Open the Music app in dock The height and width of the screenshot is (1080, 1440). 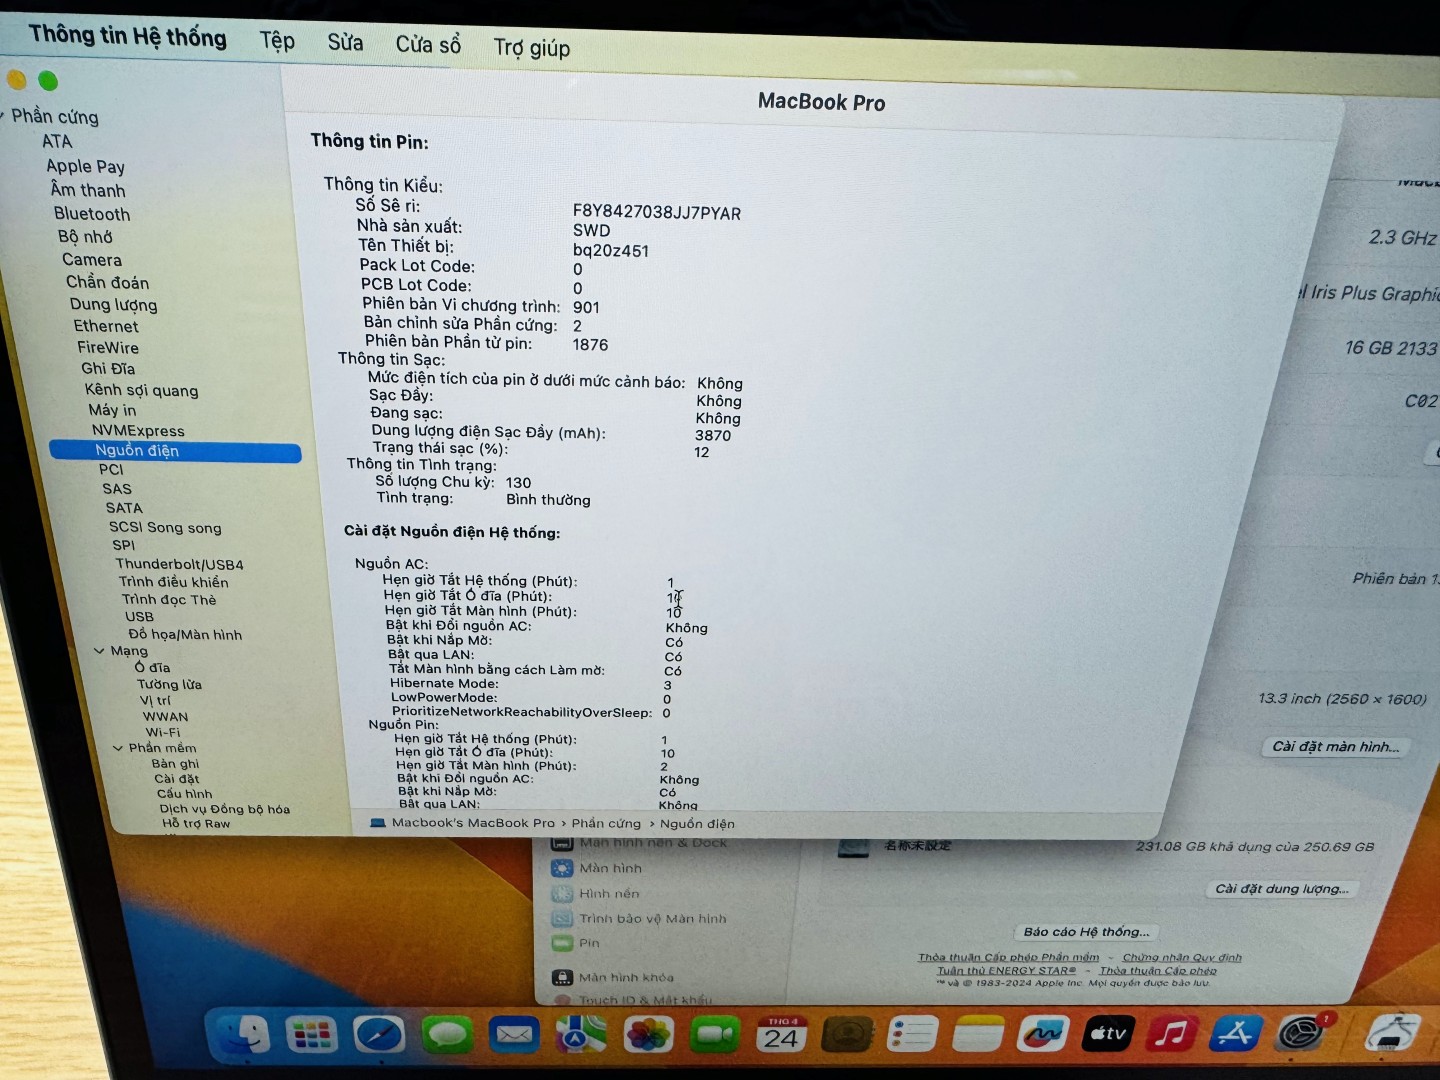1171,1034
